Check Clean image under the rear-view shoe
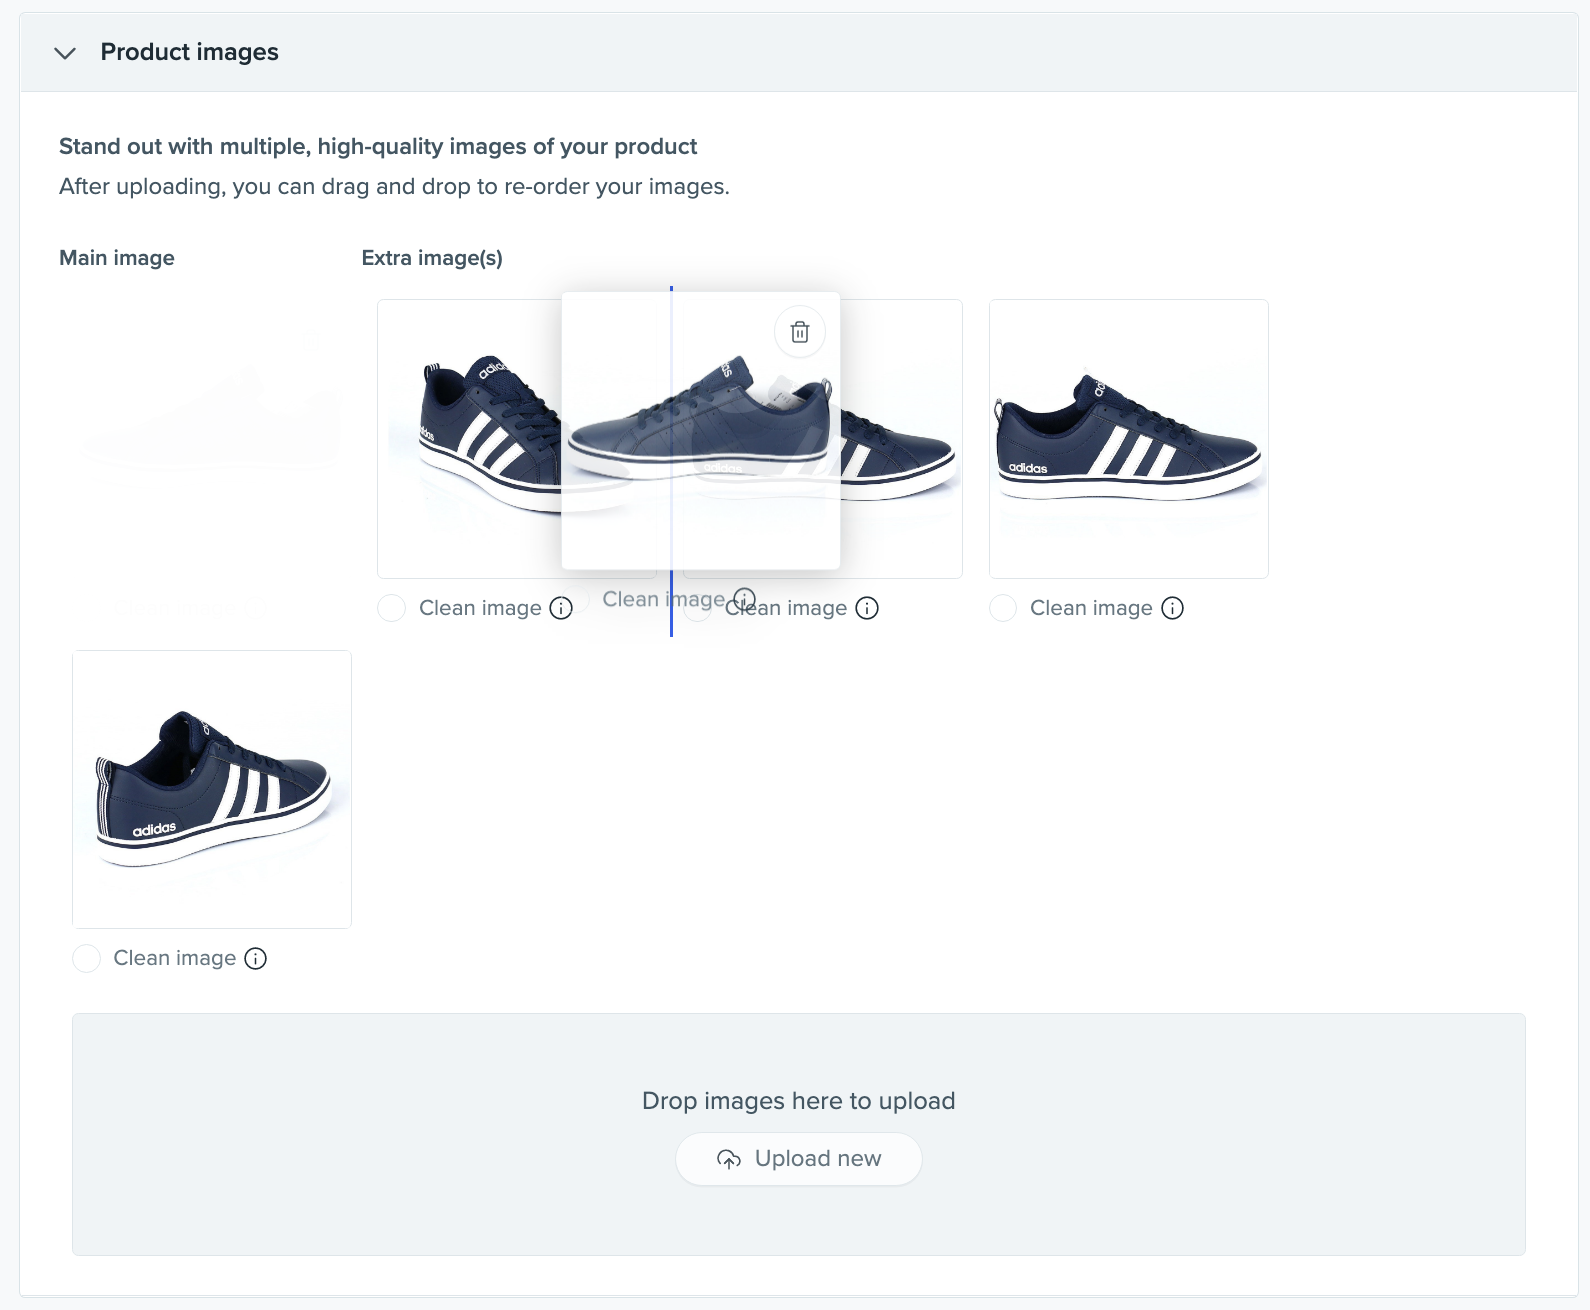Image resolution: width=1590 pixels, height=1310 pixels. tap(87, 959)
